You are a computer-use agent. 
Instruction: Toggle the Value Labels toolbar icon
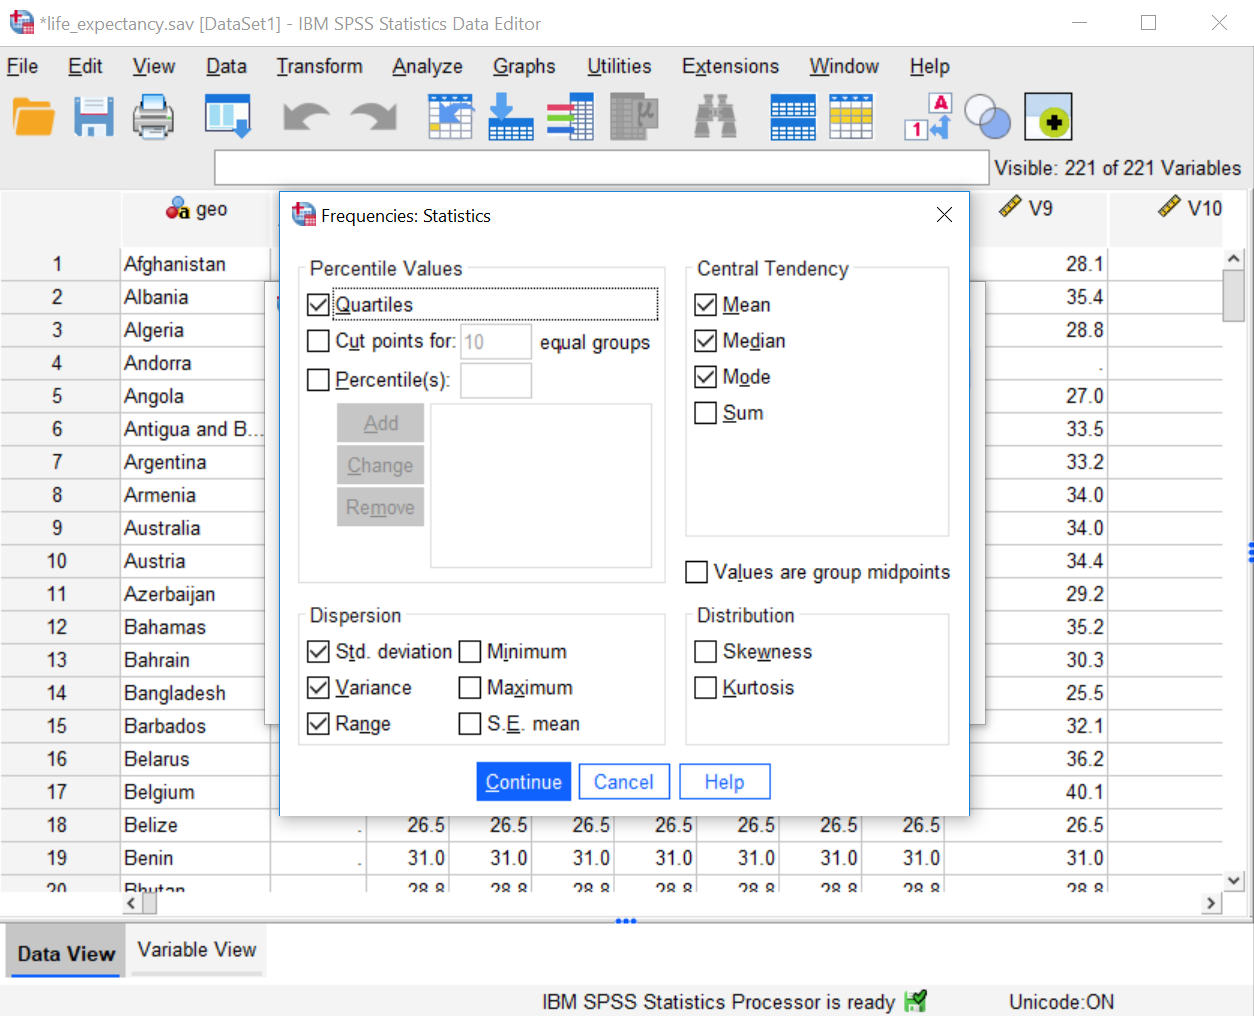pos(928,117)
